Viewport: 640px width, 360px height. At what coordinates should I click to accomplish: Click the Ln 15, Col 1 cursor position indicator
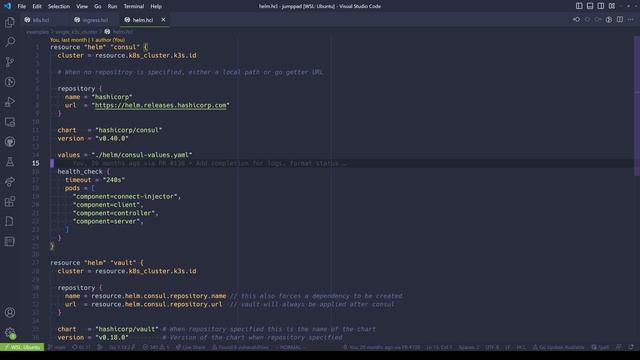coord(439,347)
